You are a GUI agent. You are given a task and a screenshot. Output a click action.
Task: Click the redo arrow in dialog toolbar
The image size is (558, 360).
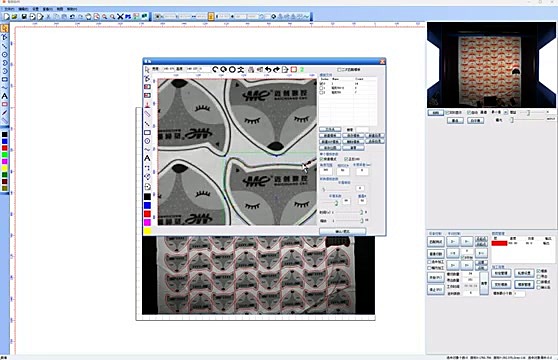click(x=276, y=69)
